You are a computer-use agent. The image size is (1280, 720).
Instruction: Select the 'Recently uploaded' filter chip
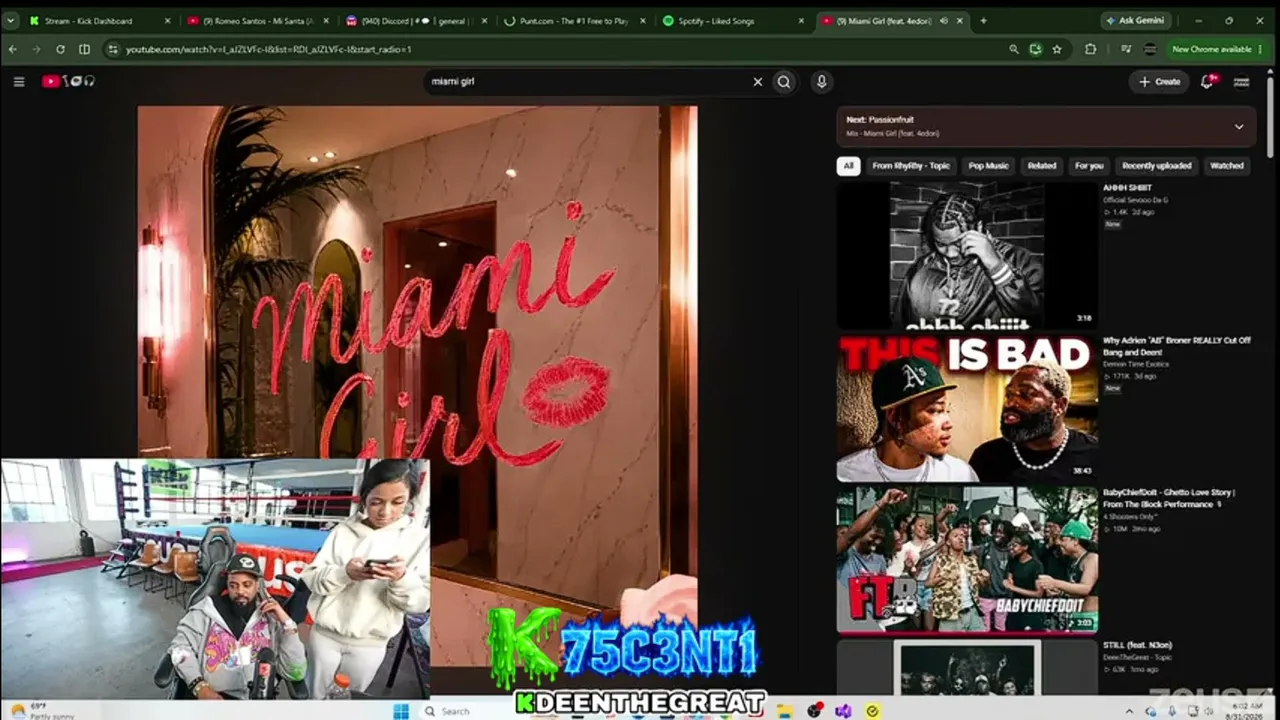1156,166
